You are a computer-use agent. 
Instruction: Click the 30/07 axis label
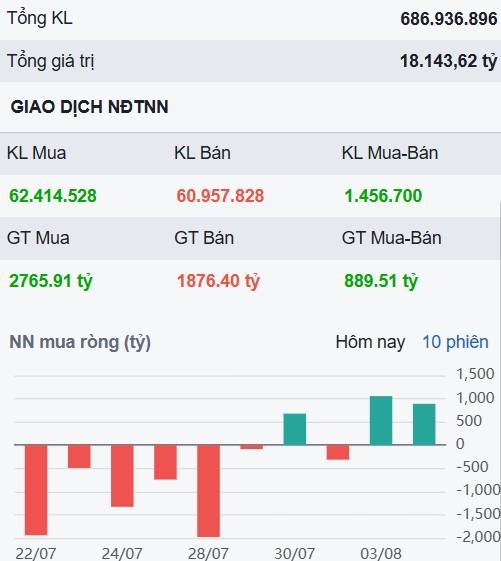click(295, 553)
